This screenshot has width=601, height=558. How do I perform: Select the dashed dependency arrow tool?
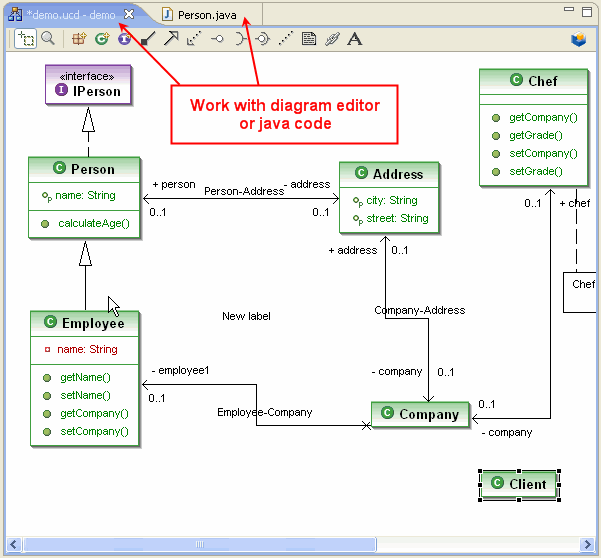(x=194, y=39)
